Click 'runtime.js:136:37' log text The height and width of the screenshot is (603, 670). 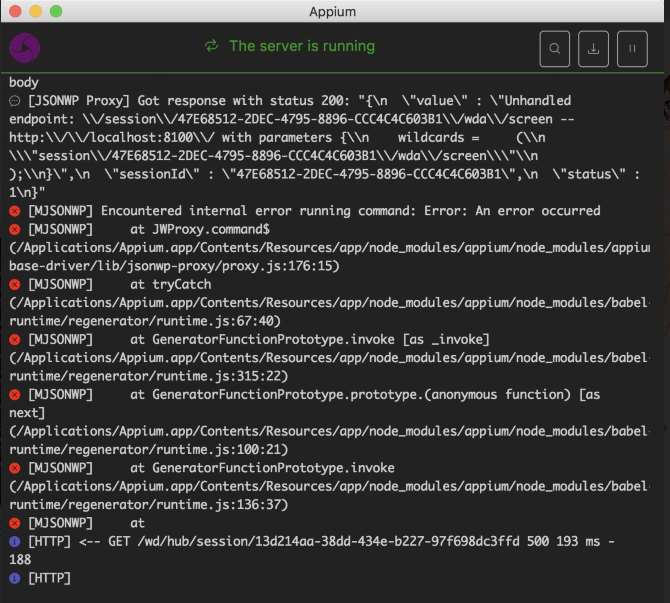point(219,505)
